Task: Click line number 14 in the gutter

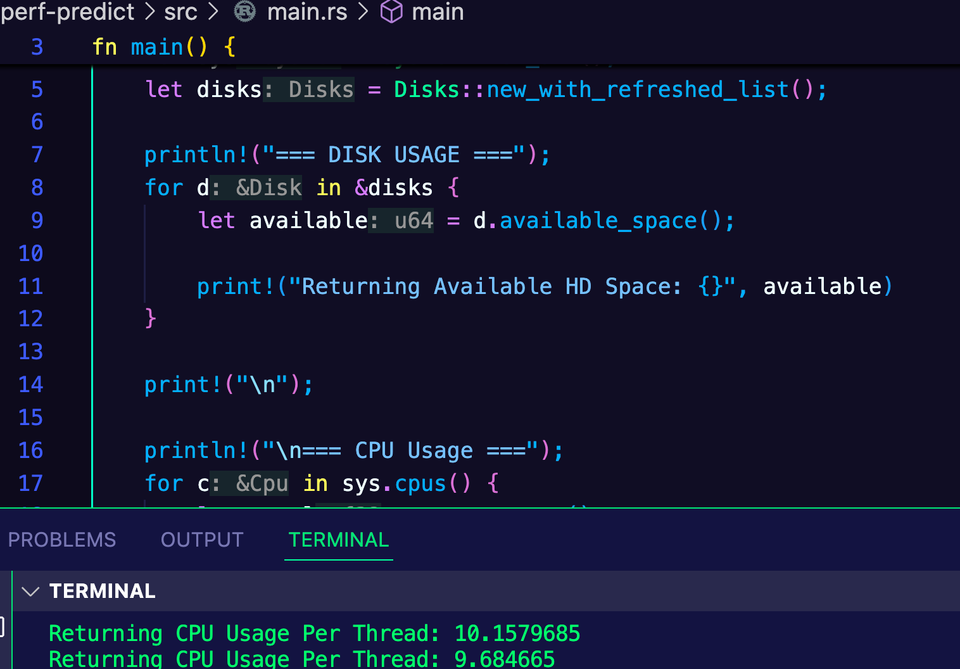Action: click(31, 384)
